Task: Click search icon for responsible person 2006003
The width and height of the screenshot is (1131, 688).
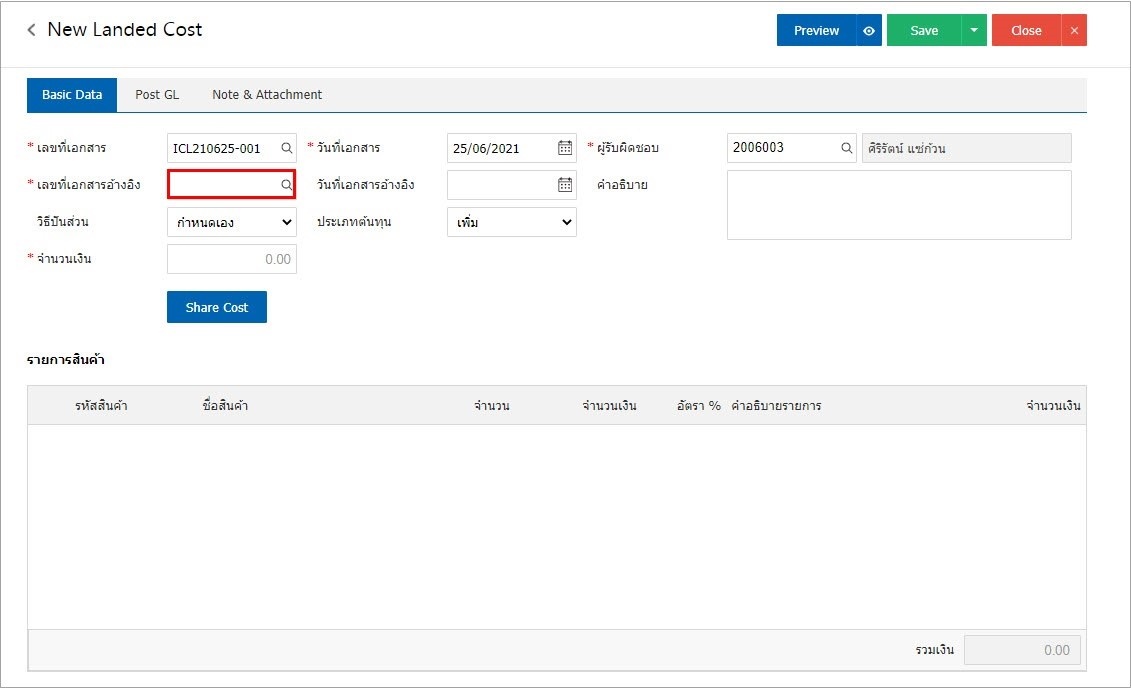Action: click(846, 148)
